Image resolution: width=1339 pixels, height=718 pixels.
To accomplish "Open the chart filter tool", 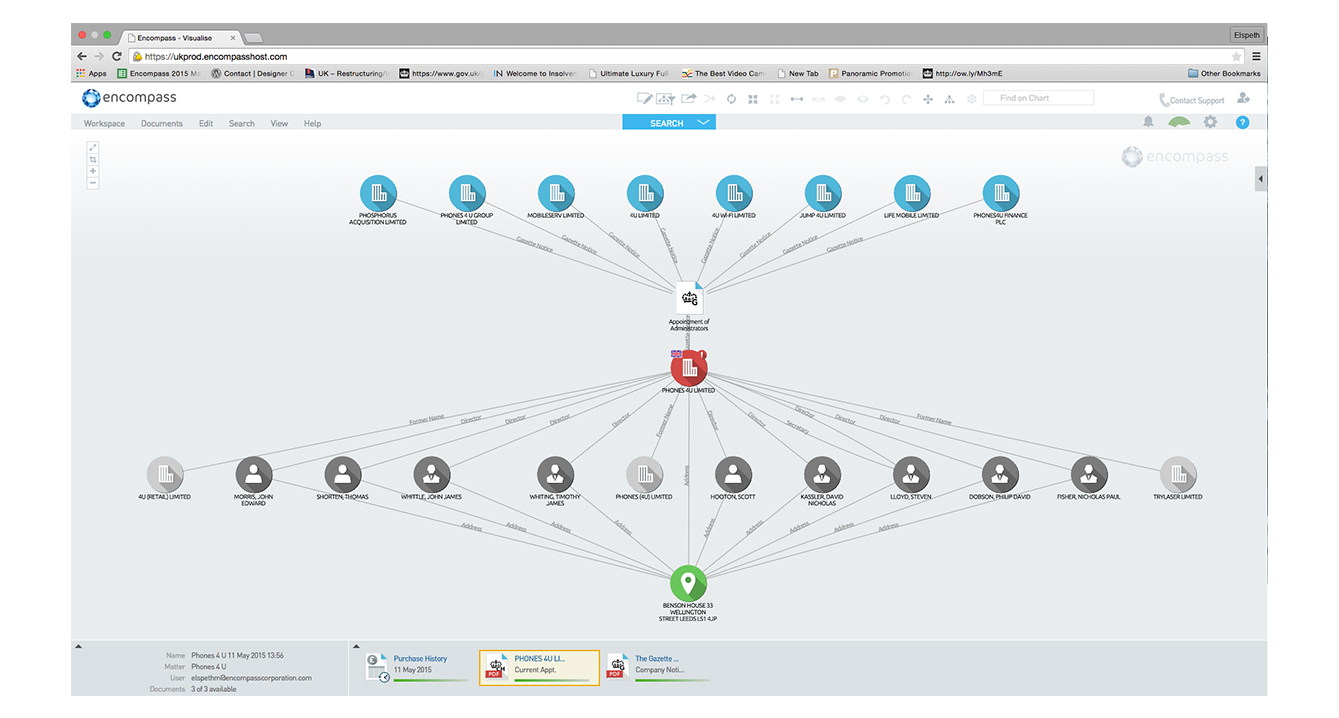I will tap(665, 98).
